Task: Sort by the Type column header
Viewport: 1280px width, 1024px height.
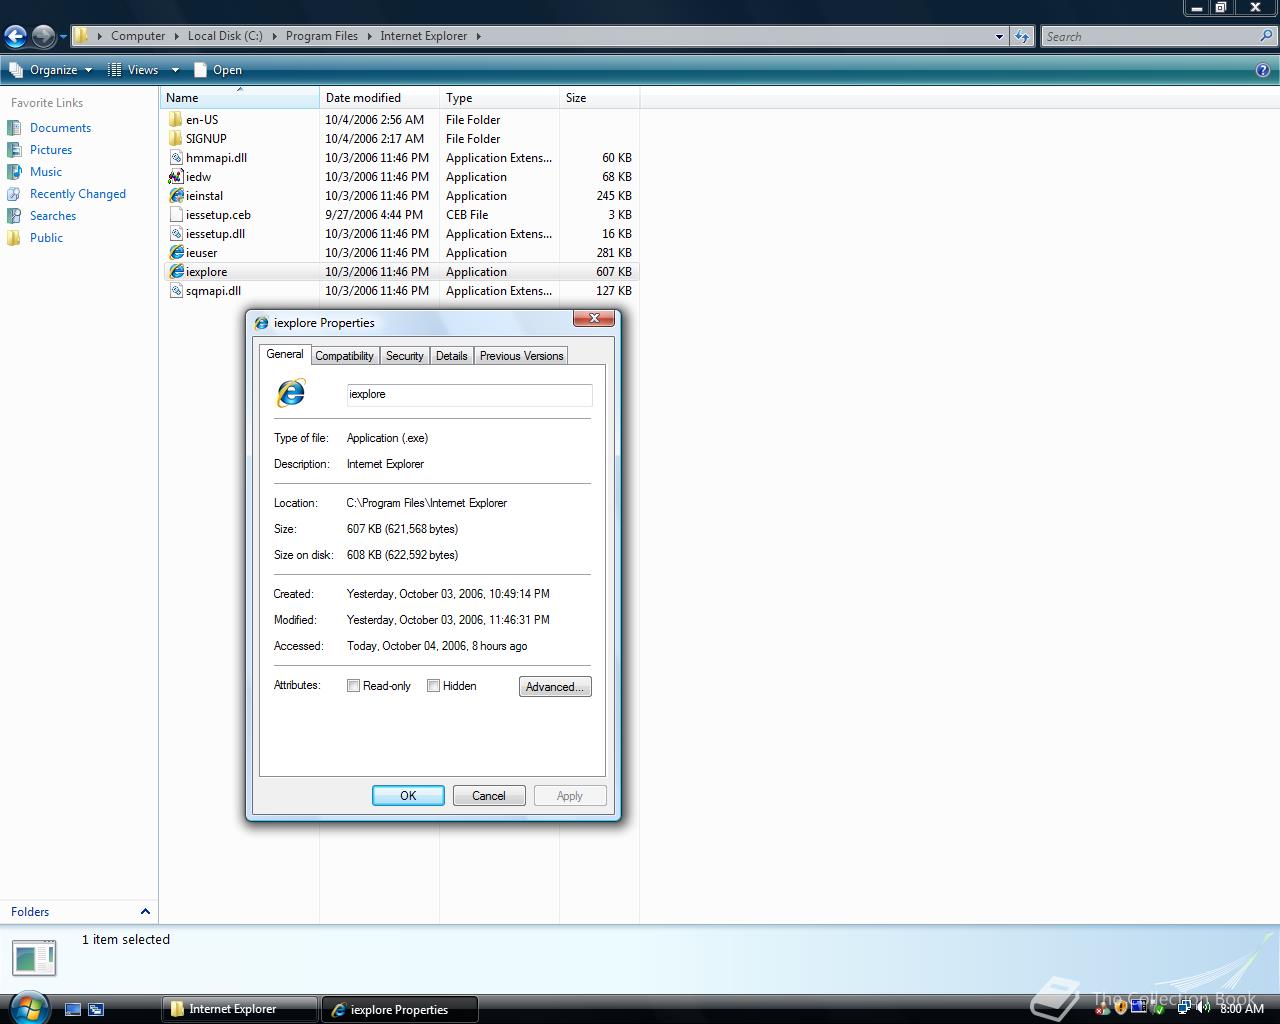Action: coord(499,98)
